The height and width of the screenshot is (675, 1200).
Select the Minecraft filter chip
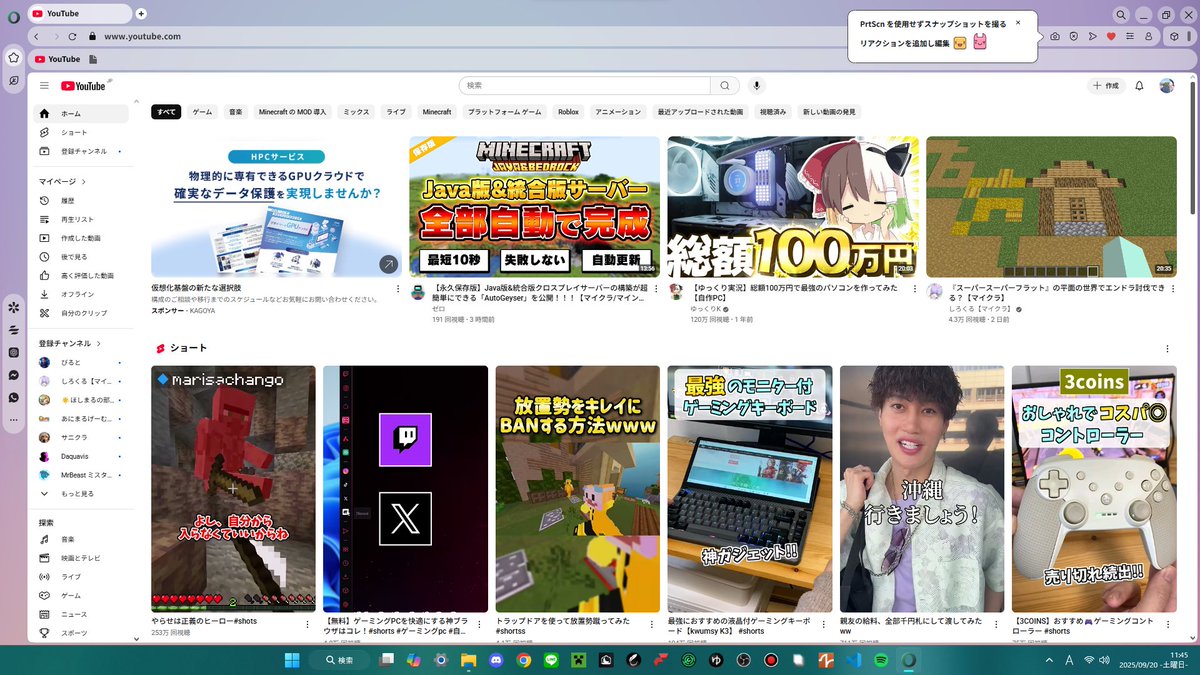[x=436, y=112]
